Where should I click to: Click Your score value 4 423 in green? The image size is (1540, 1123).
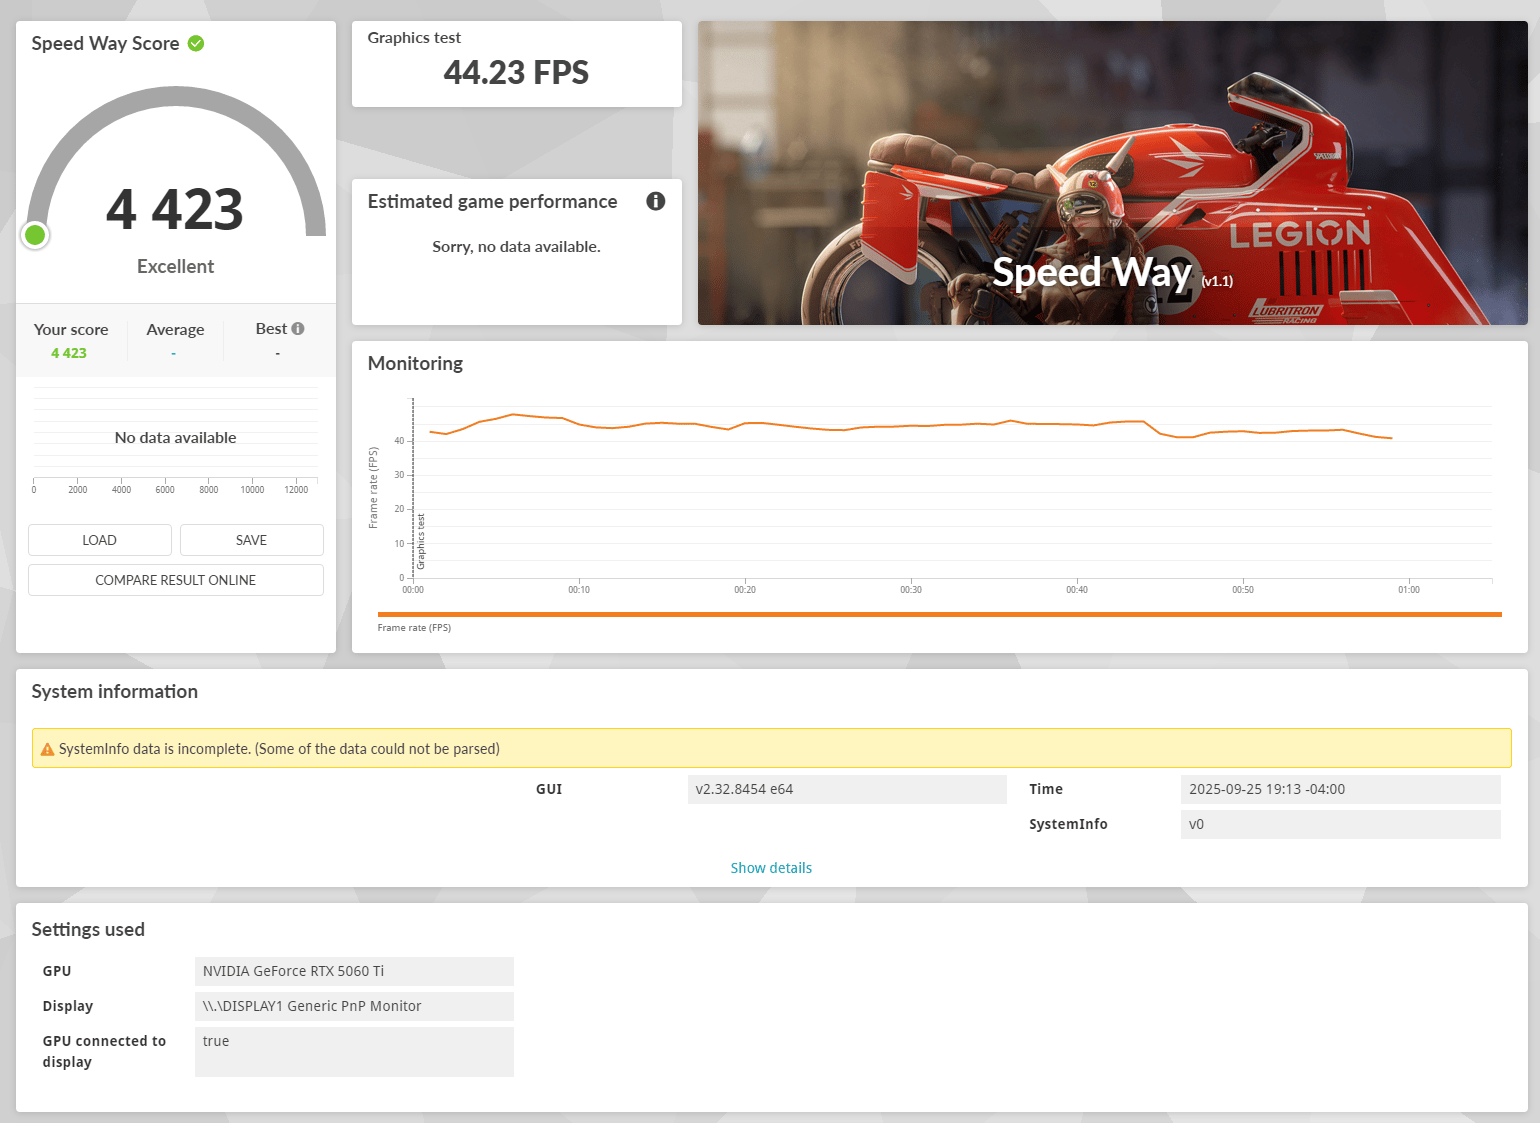coord(69,353)
